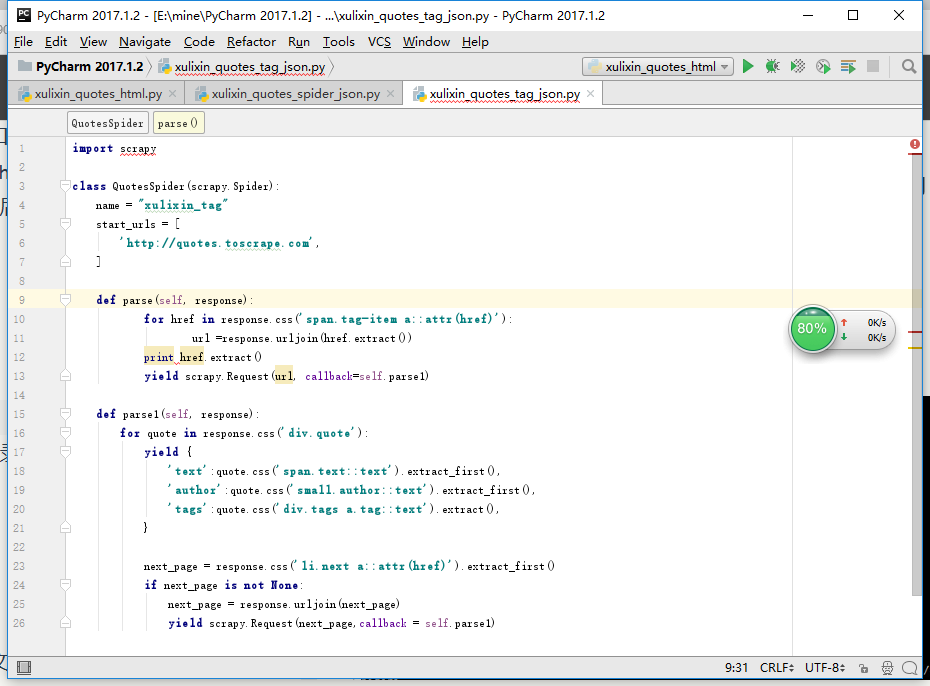Open the Run menu
The image size is (930, 686).
click(x=299, y=42)
